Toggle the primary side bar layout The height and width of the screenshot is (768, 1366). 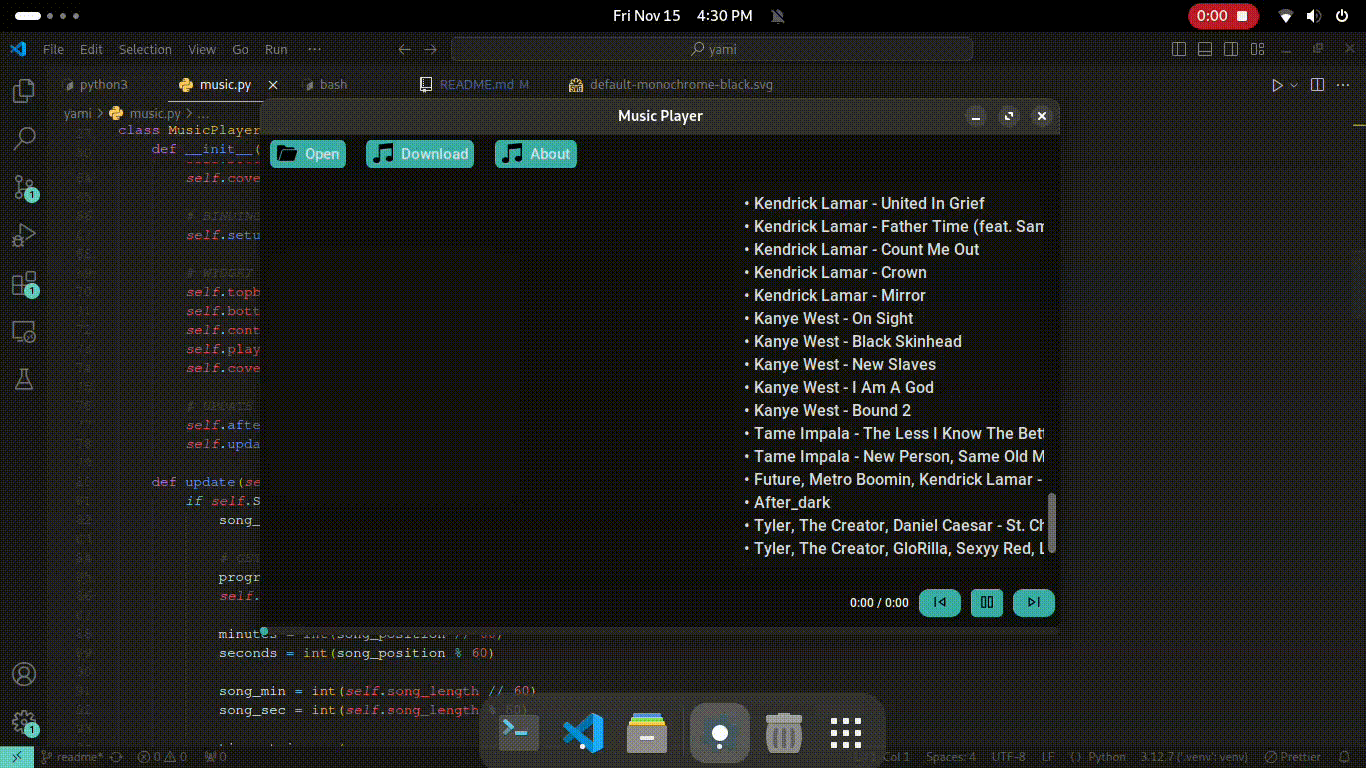[1179, 49]
